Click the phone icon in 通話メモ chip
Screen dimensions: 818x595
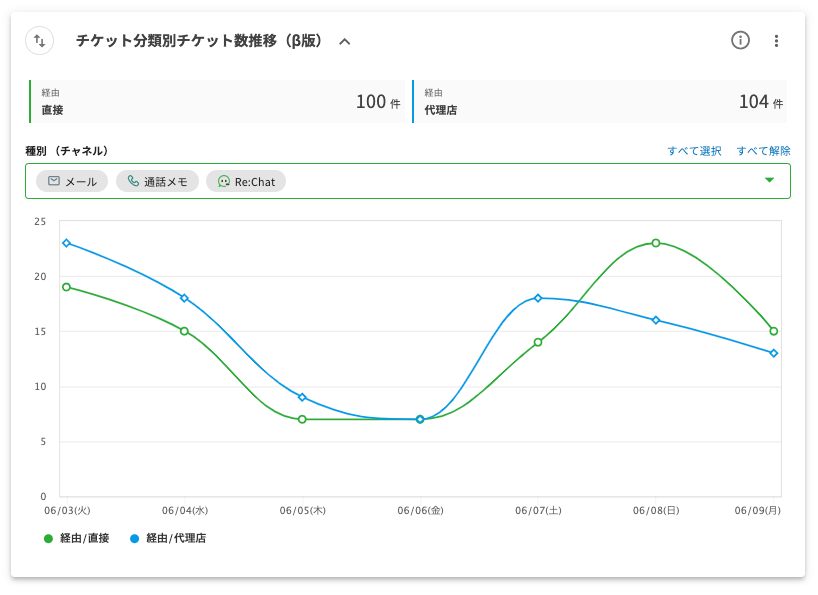(133, 182)
